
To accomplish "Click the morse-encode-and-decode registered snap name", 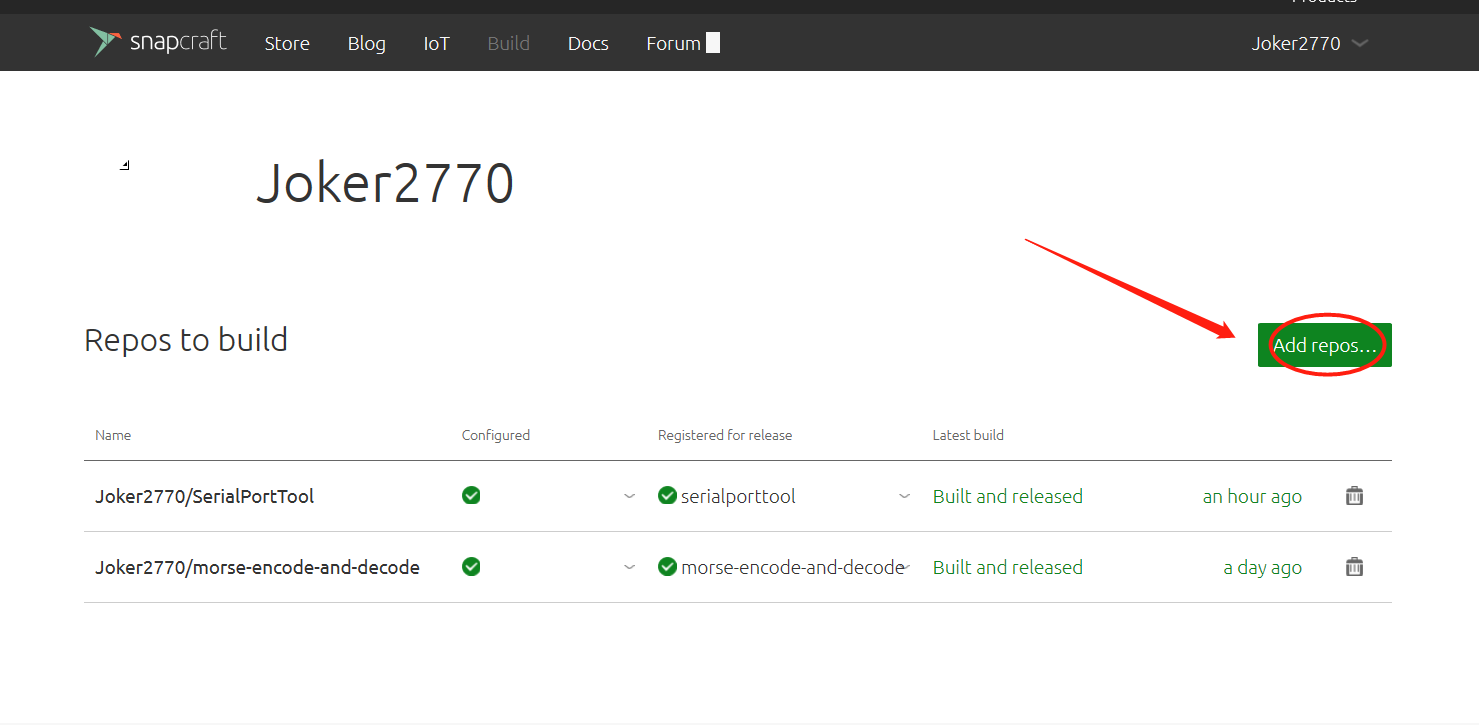I will 792,567.
